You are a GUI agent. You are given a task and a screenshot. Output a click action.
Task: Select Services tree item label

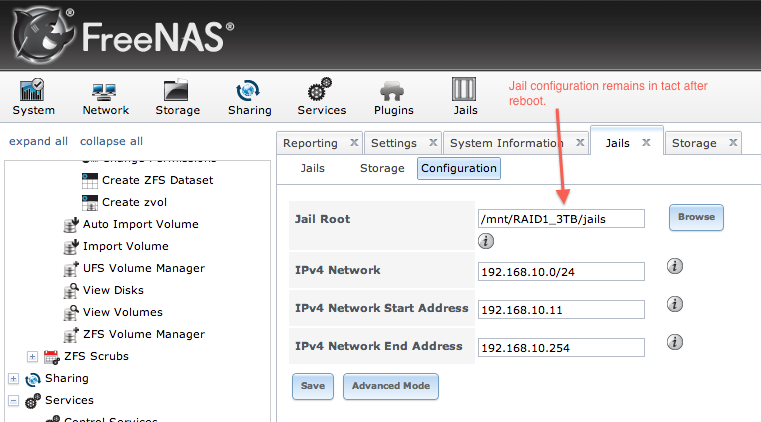69,401
